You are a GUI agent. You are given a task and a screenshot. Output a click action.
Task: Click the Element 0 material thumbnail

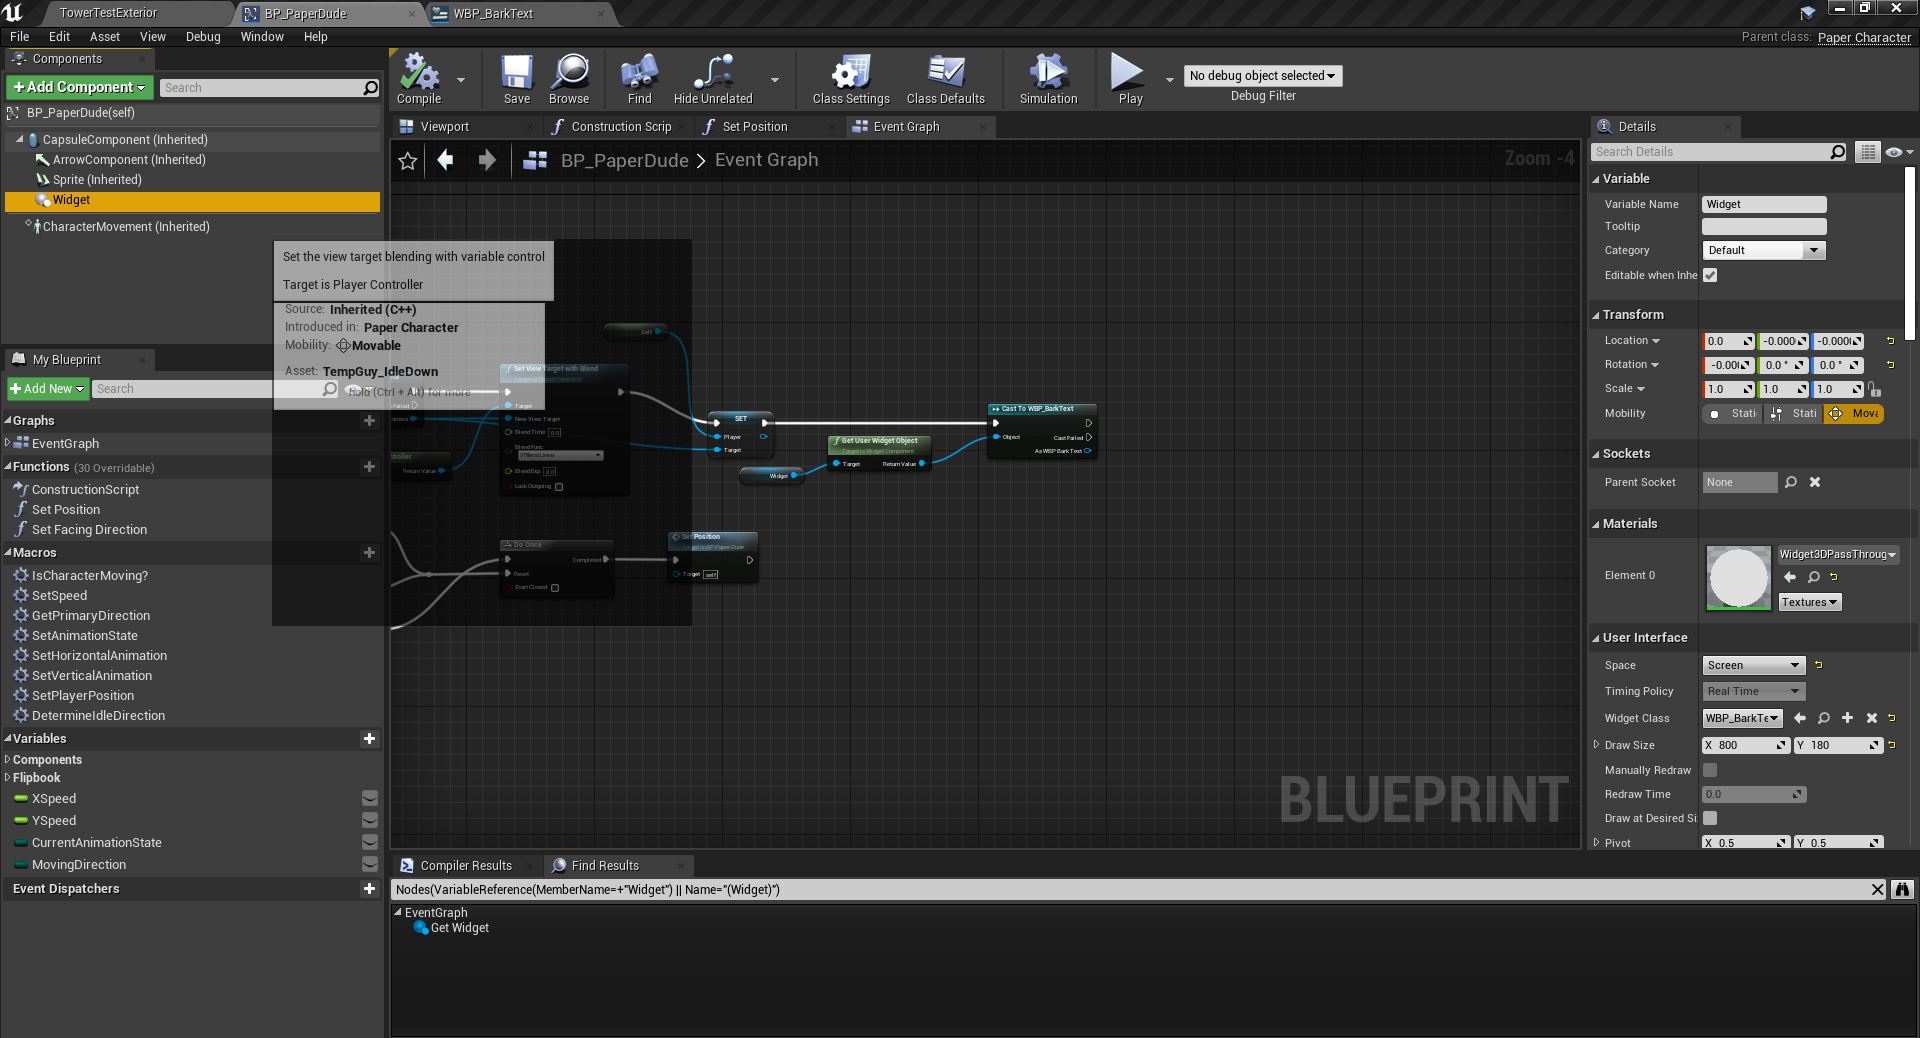coord(1738,577)
